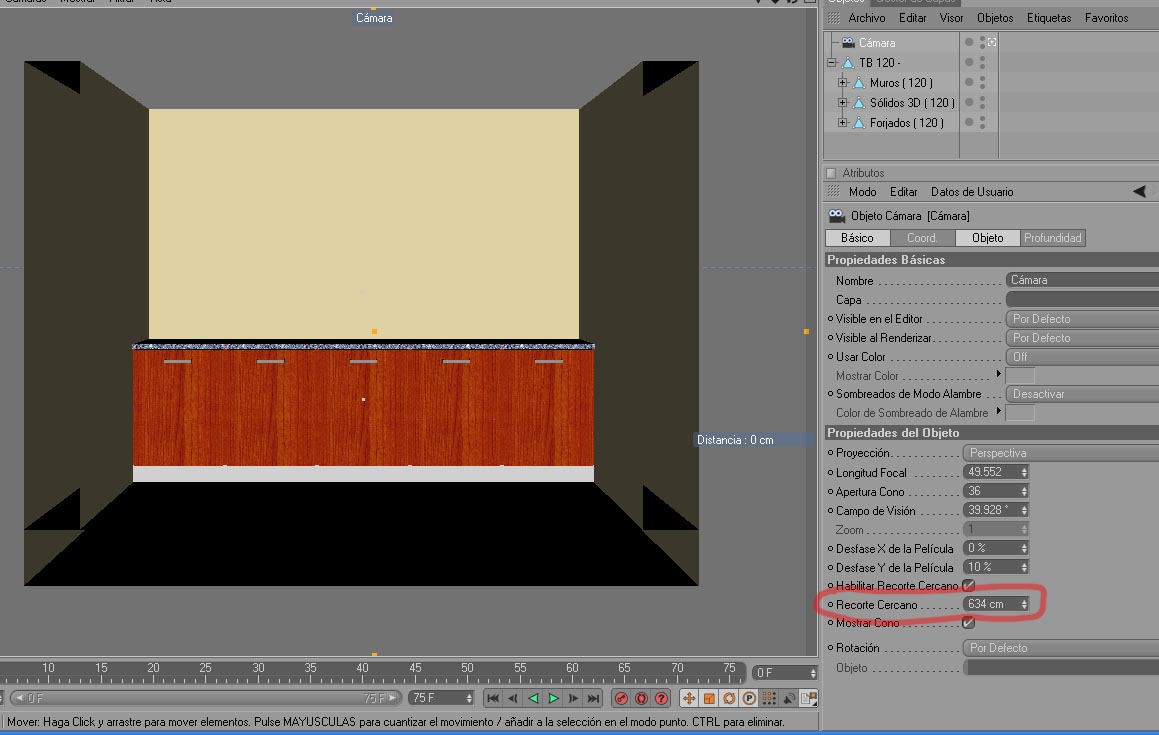This screenshot has width=1159, height=735.
Task: Toggle the red autokeying button
Action: 642,698
